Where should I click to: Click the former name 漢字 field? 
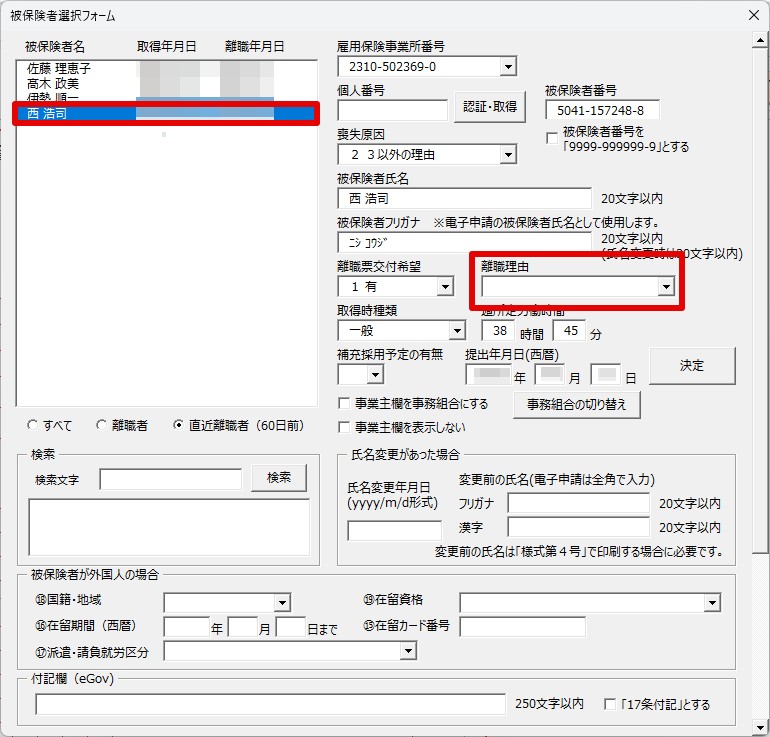[x=578, y=527]
